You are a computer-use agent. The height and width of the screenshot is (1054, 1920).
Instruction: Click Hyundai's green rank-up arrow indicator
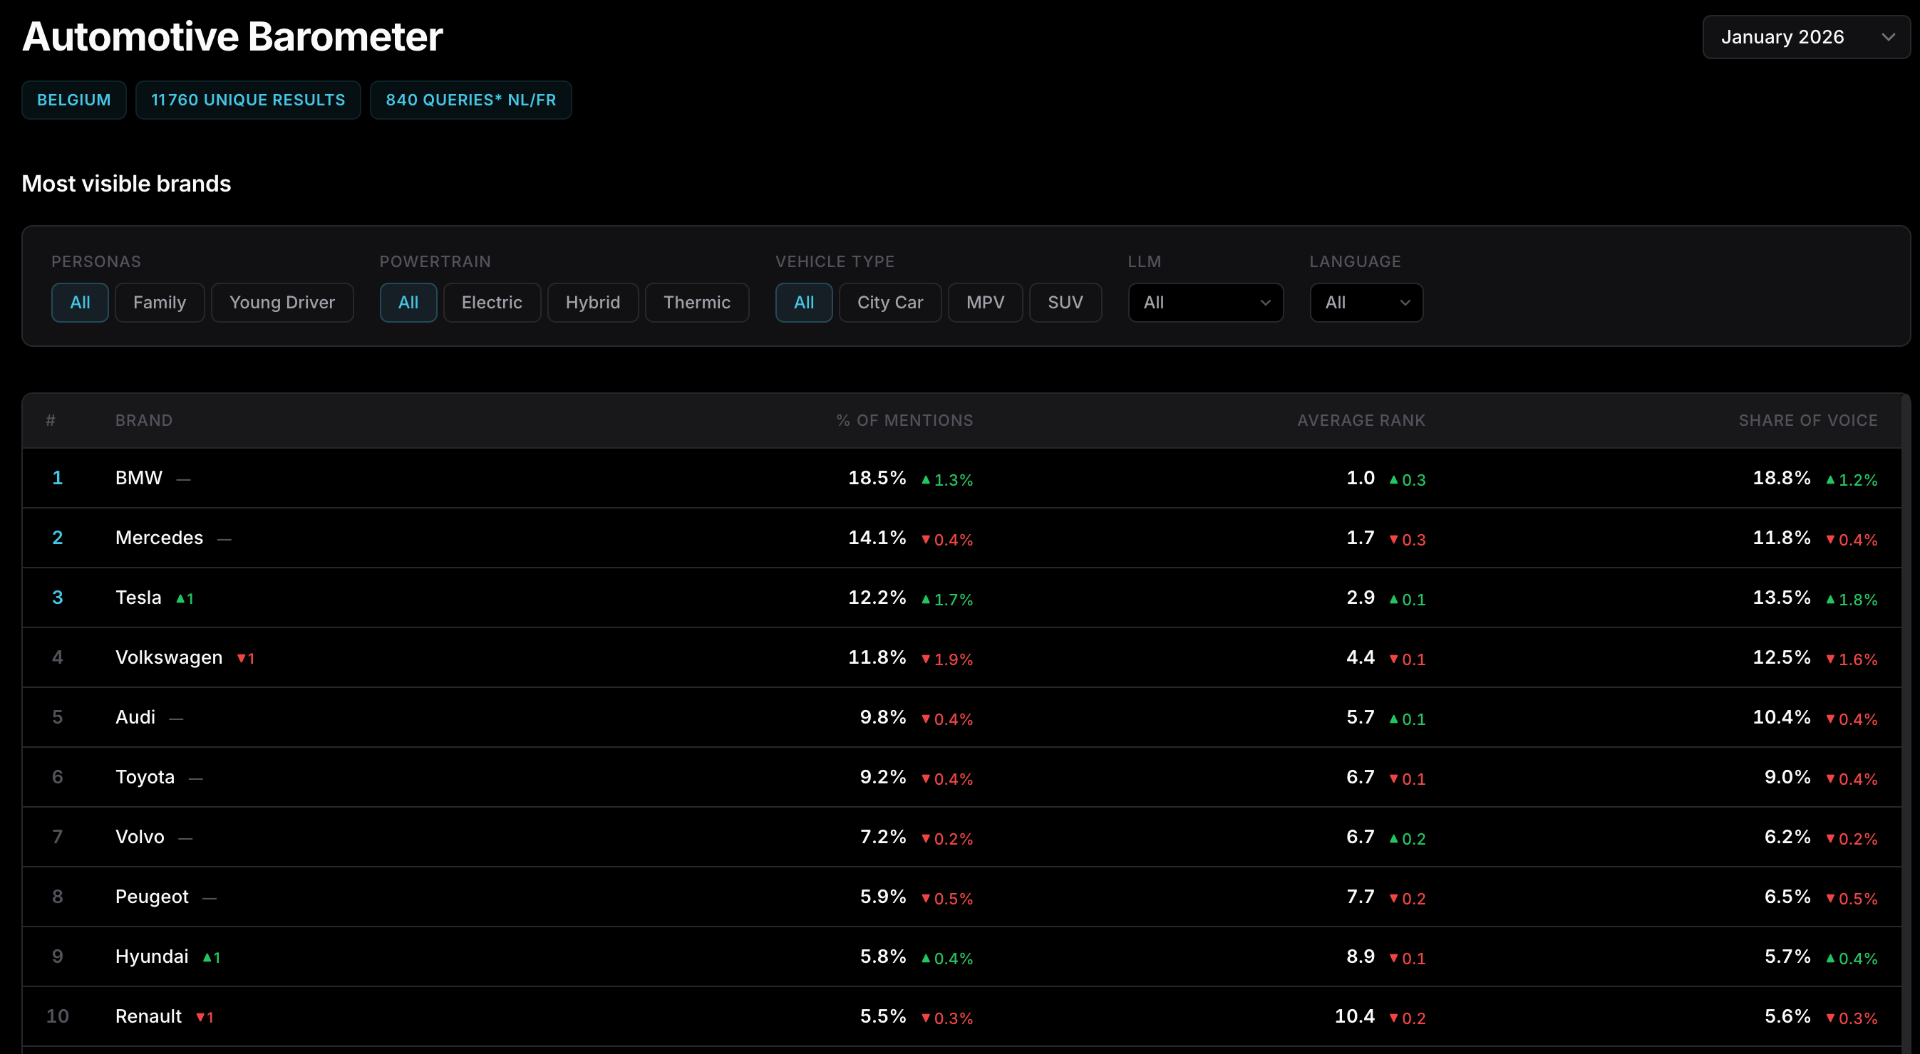212,958
